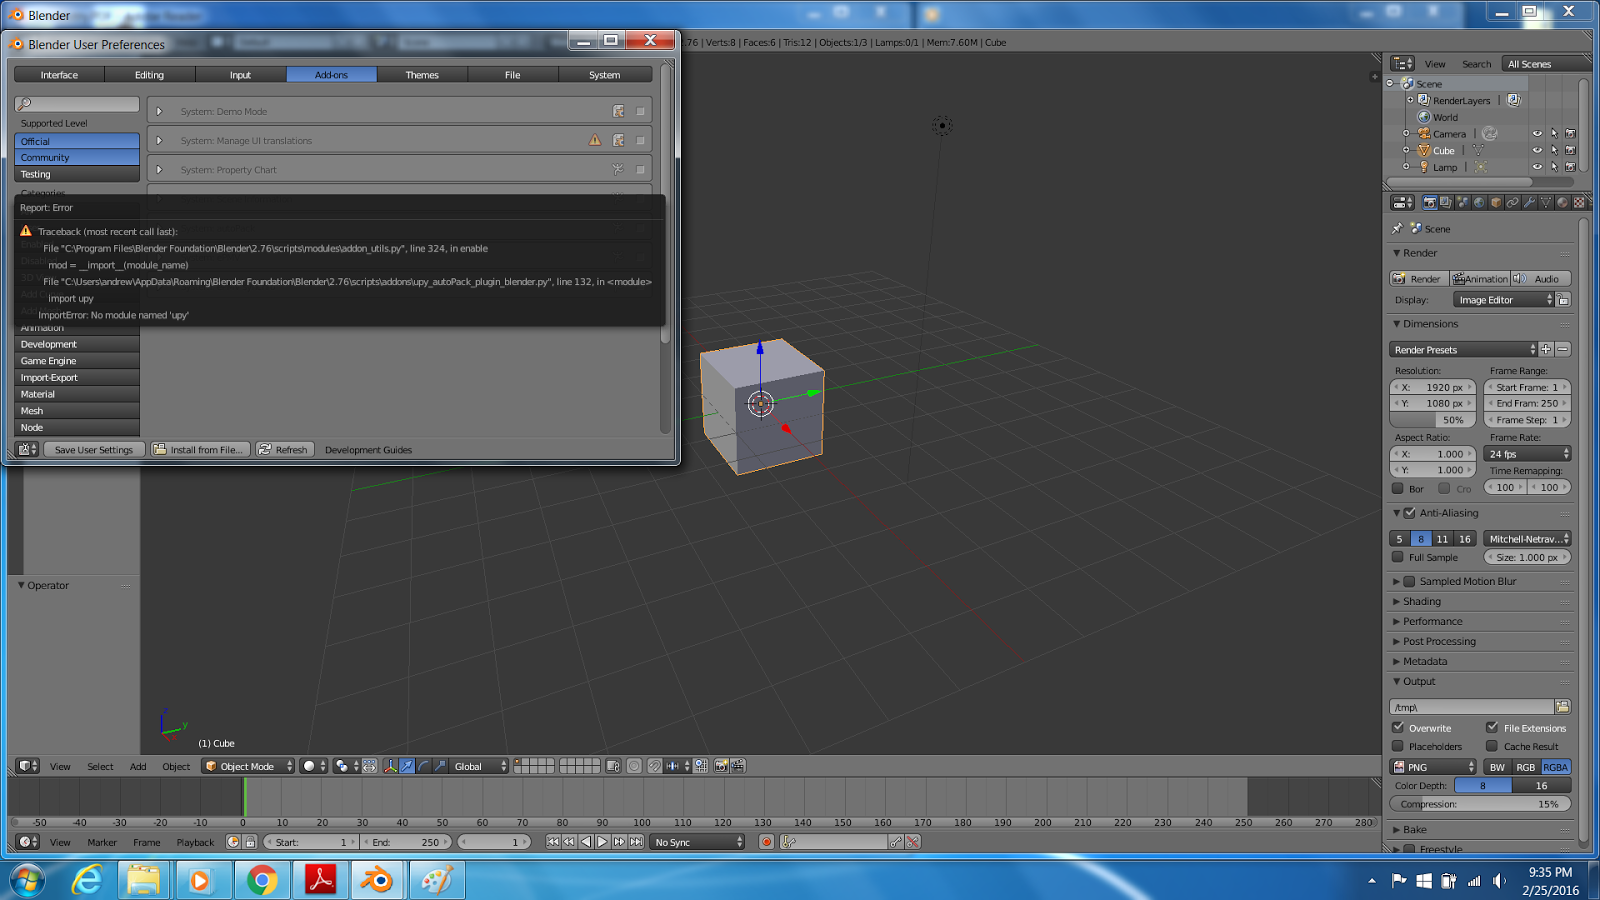Screen dimensions: 1600x900
Task: Play the animation in reverse
Action: [586, 842]
